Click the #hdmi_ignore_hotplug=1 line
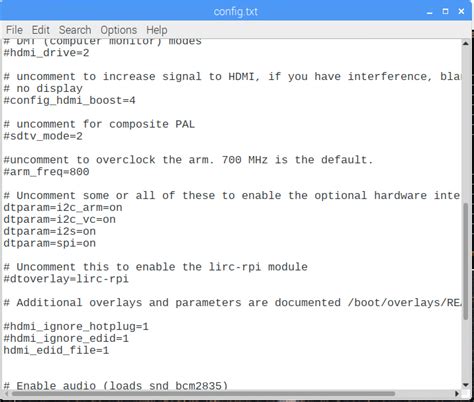This screenshot has width=474, height=402. [x=76, y=326]
